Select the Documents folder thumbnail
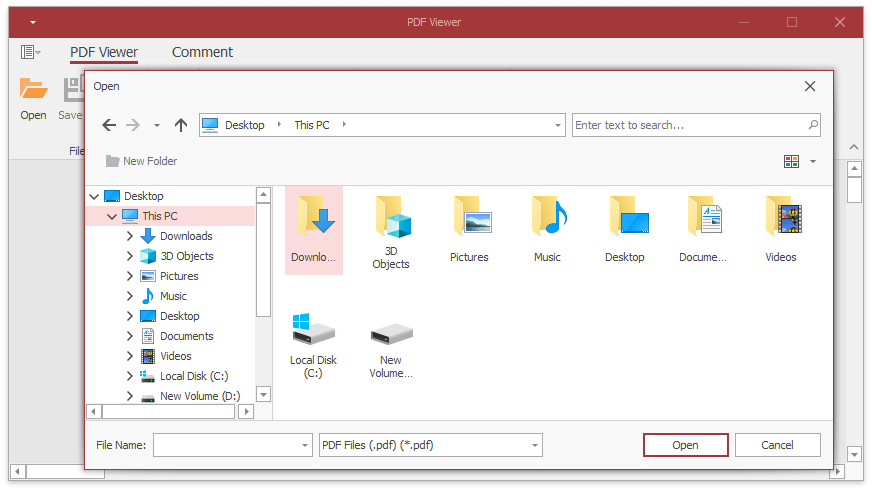 [x=703, y=229]
